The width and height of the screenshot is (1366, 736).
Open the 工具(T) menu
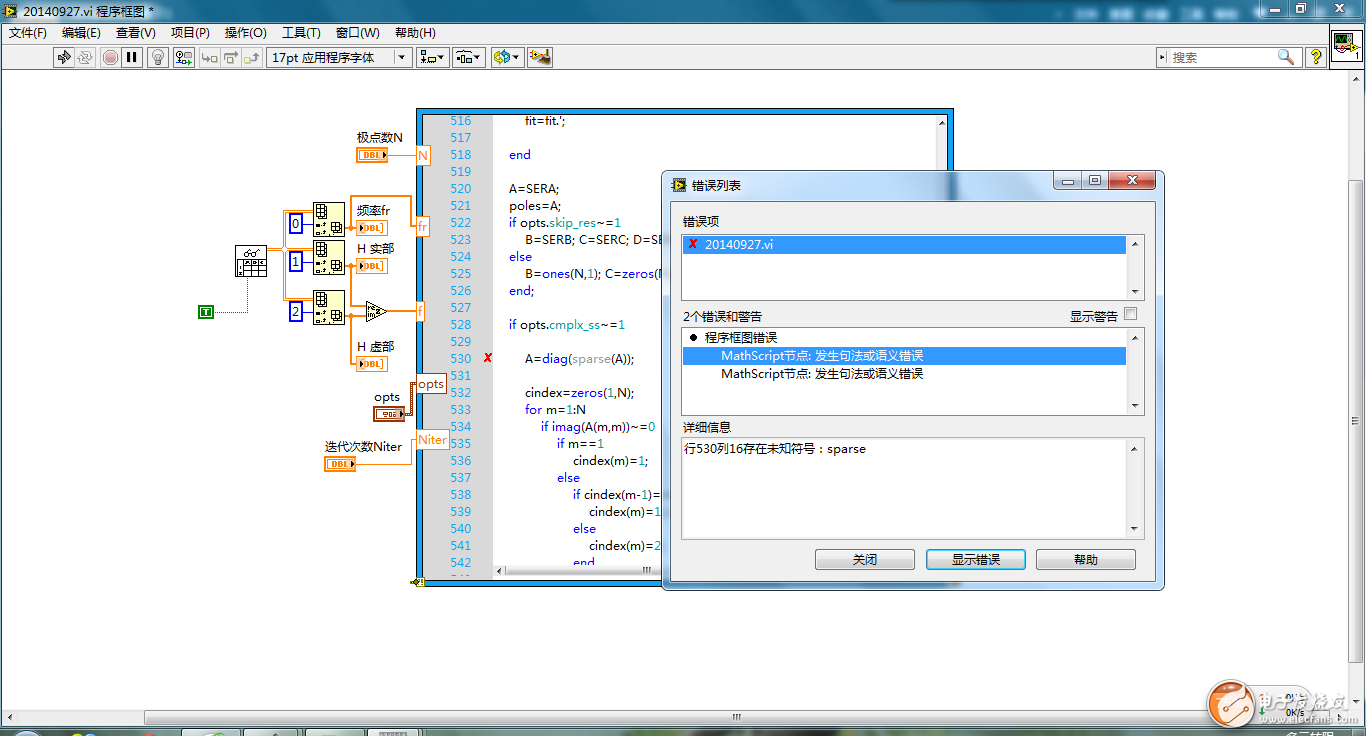pos(301,33)
